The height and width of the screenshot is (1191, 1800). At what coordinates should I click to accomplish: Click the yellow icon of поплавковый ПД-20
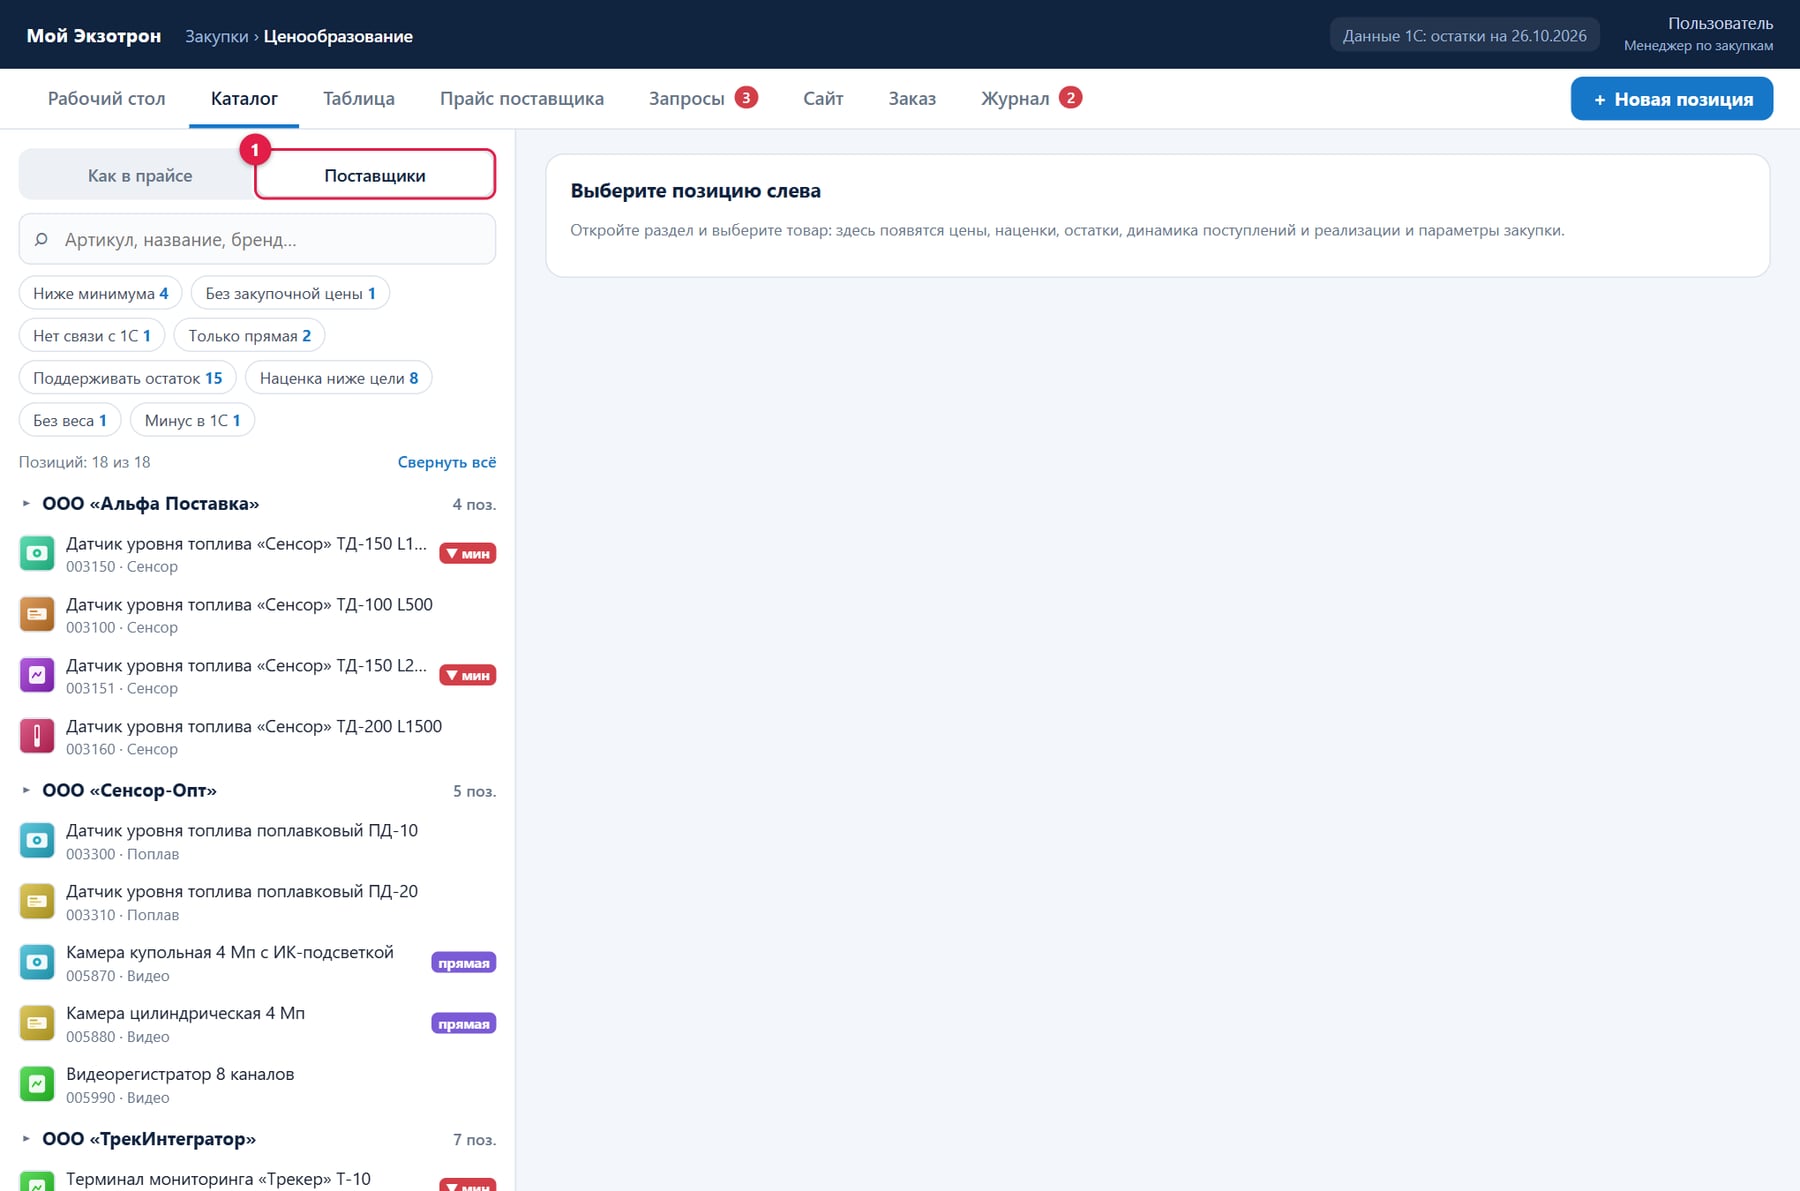pos(37,902)
